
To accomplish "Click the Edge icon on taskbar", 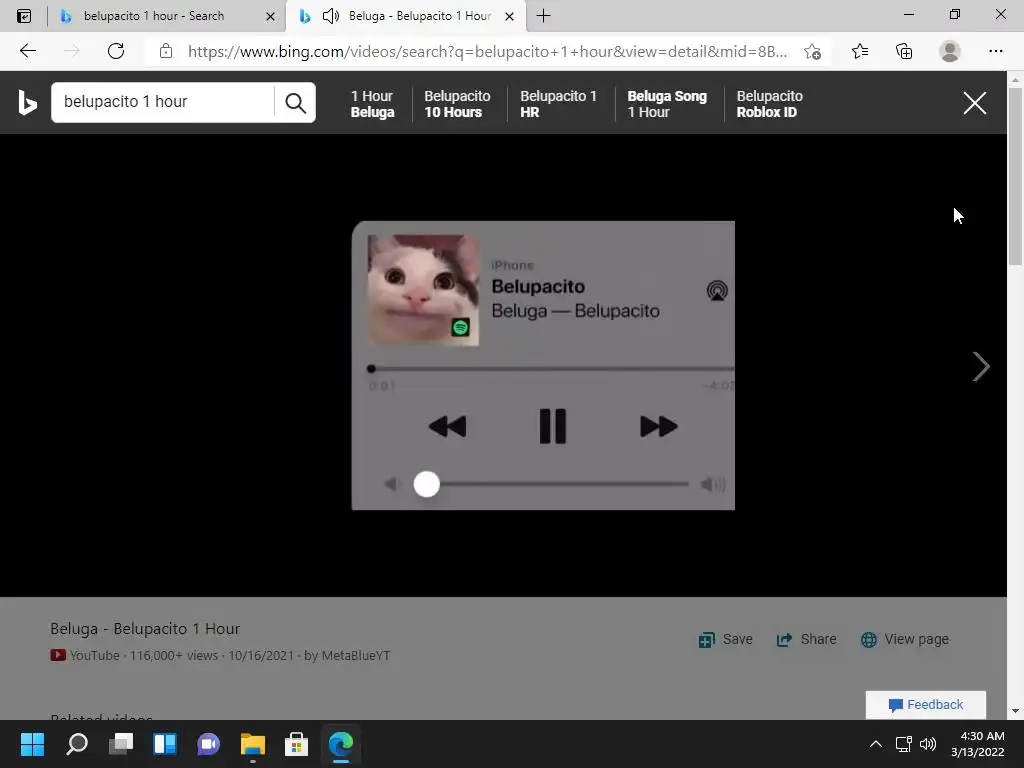I will [x=341, y=744].
